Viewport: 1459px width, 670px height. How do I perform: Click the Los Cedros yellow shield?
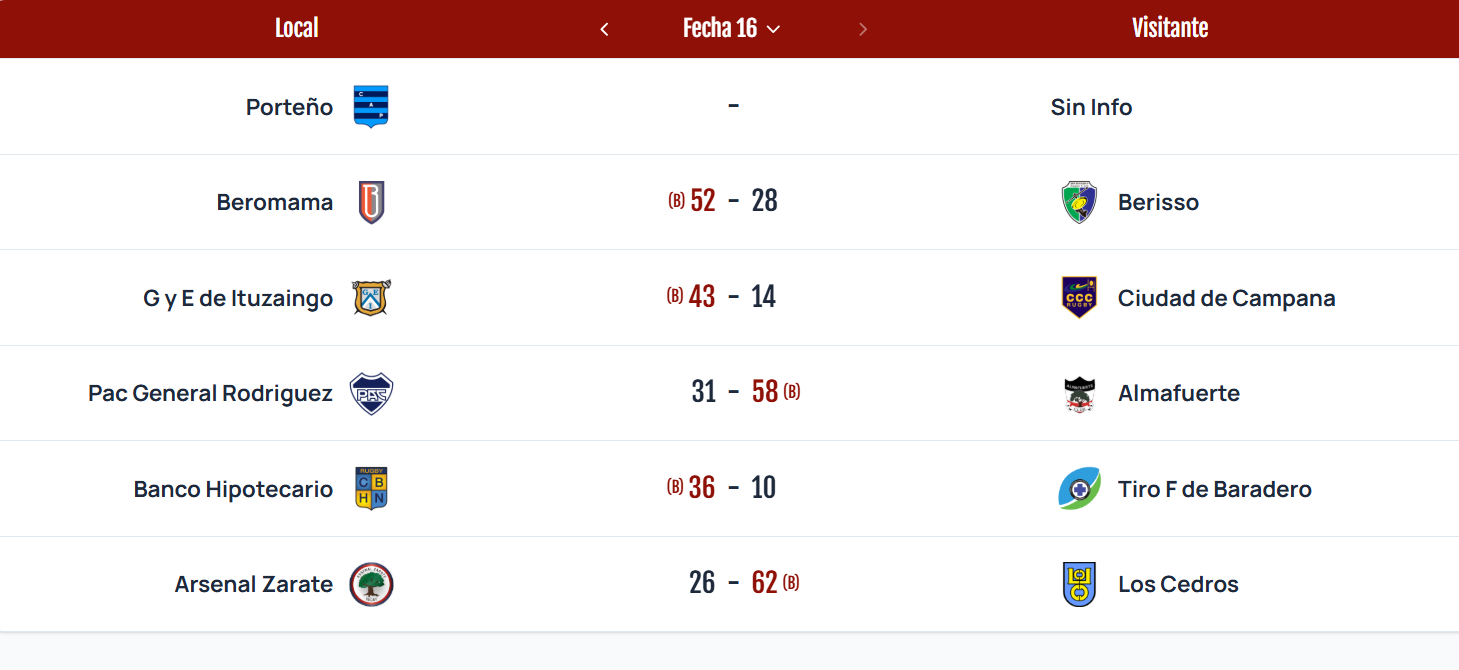coord(1079,584)
